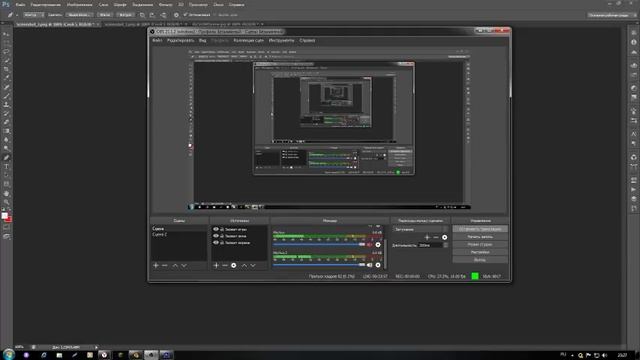Move the OBS source up
Viewport: 640px width, 360px height.
click(x=244, y=266)
